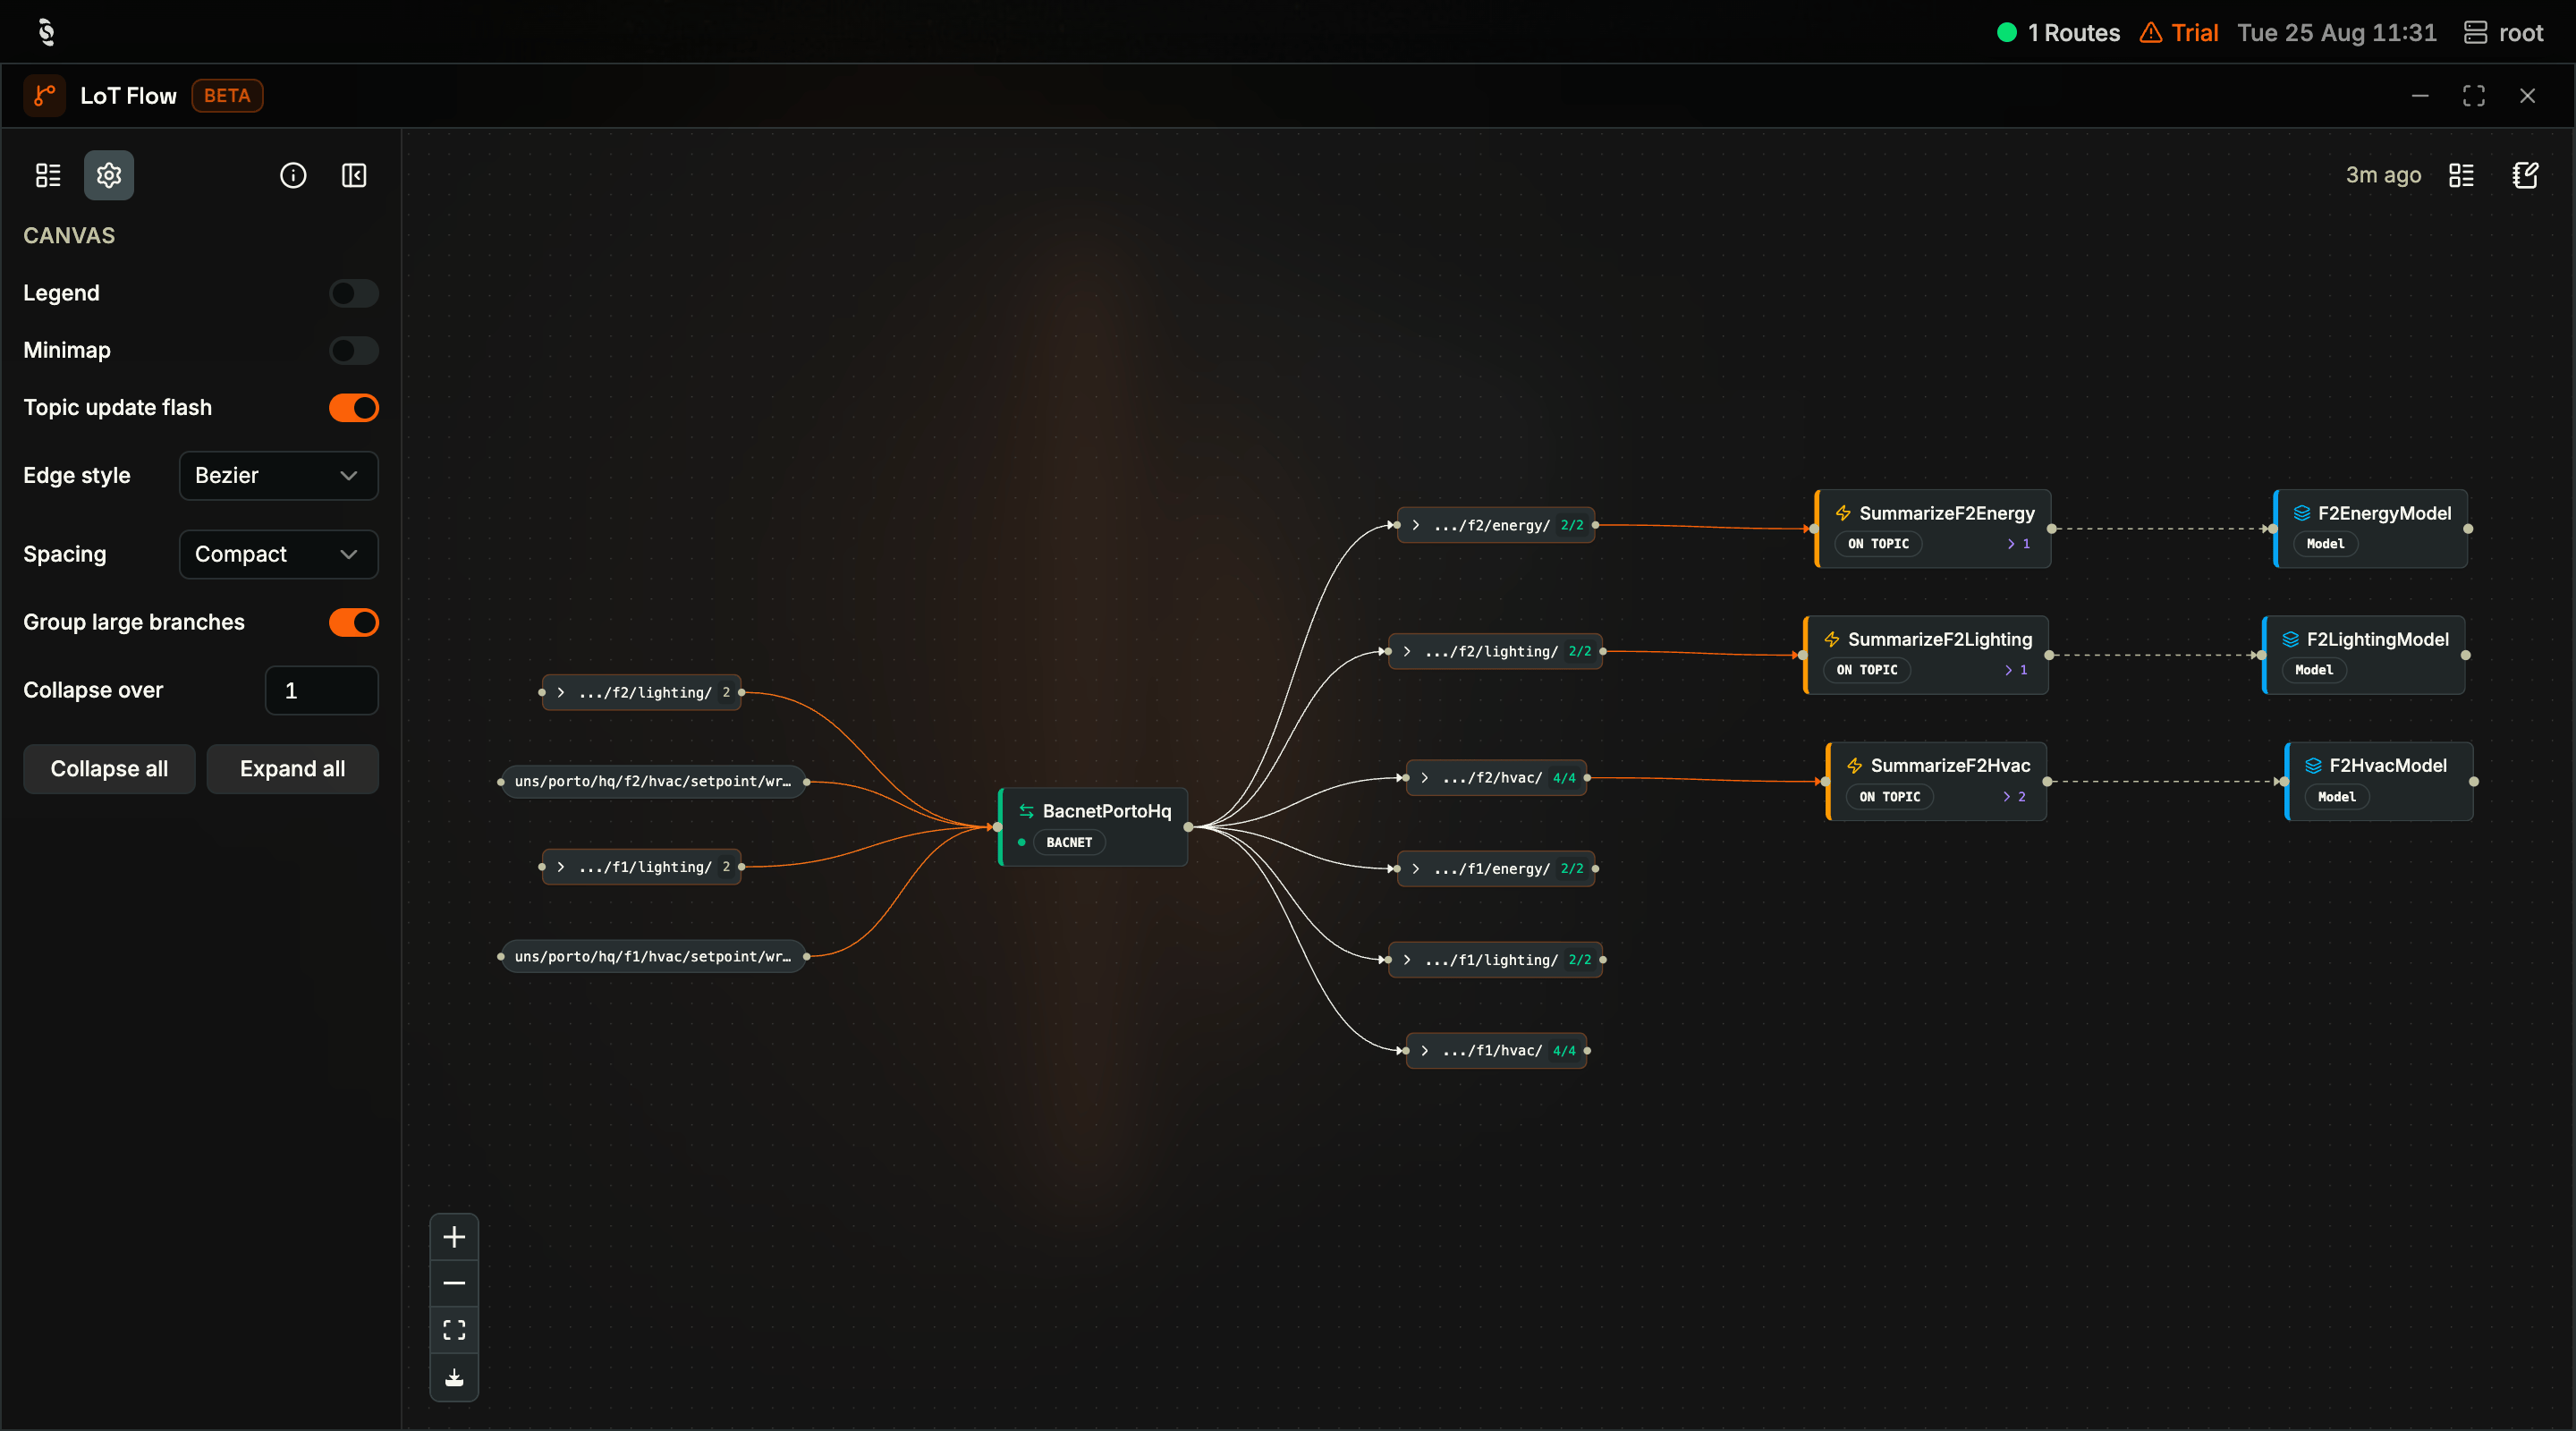The height and width of the screenshot is (1431, 2576).
Task: Click Model badge on F2HvacModel
Action: pyautogui.click(x=2337, y=797)
